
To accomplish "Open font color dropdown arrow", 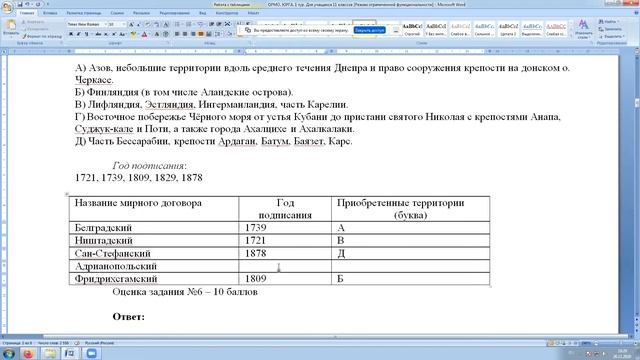I will 149,34.
